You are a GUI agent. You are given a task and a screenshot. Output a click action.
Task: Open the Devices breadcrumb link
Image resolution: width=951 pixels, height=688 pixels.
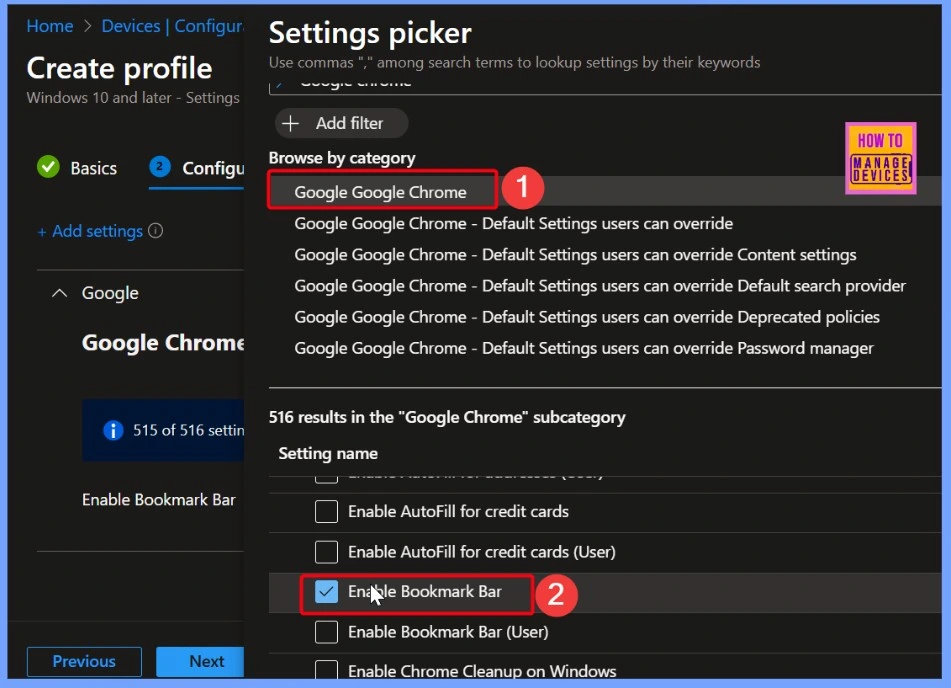130,26
